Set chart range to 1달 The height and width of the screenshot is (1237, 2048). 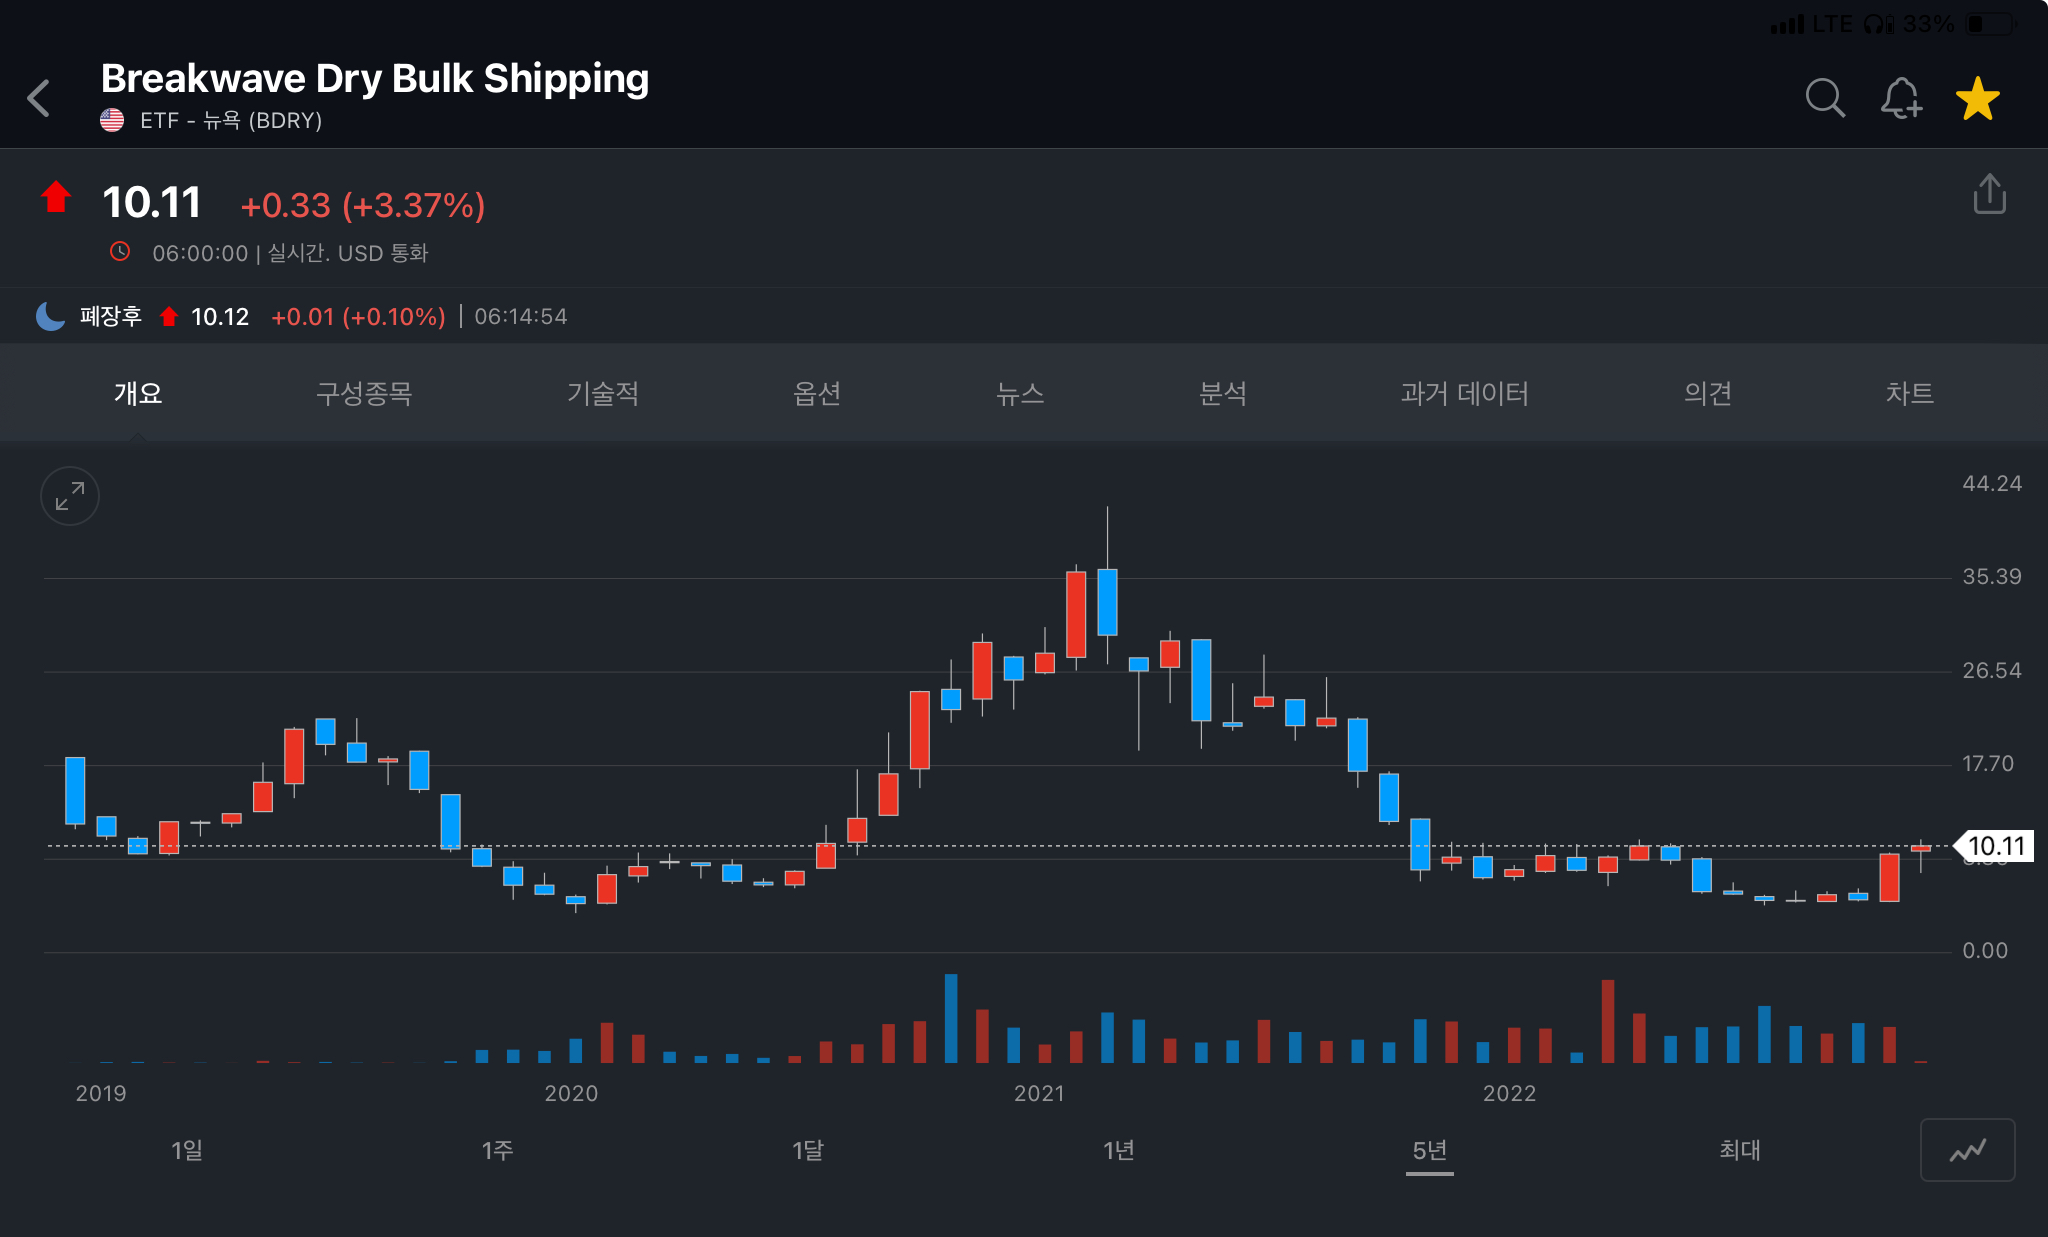(x=808, y=1150)
